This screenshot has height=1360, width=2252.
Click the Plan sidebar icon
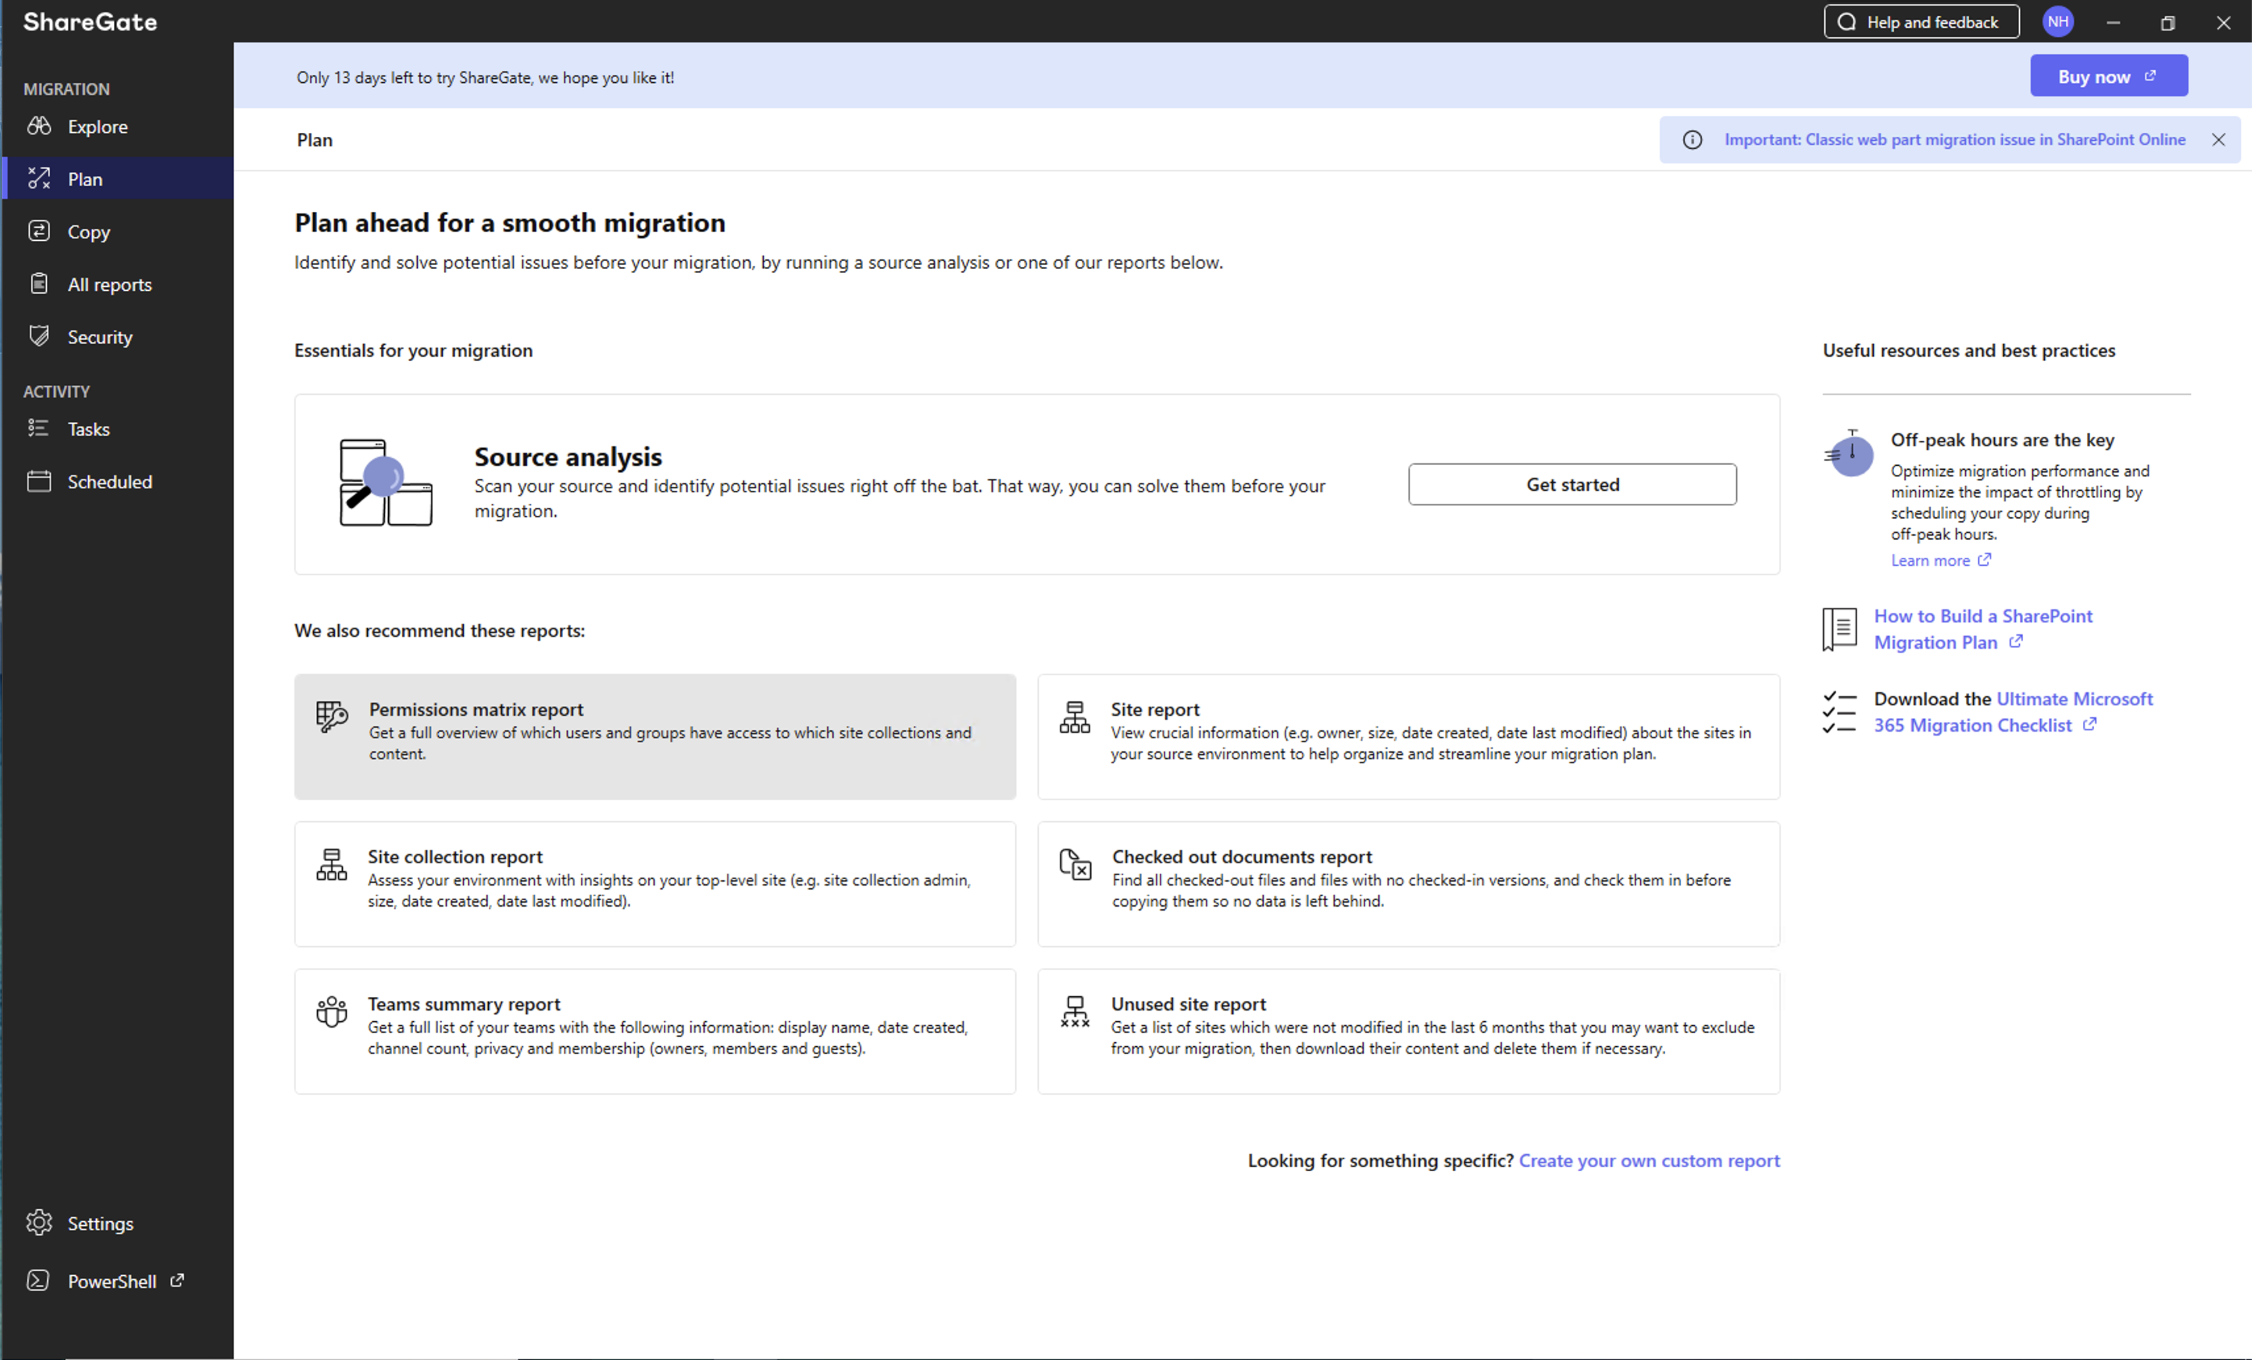[39, 178]
